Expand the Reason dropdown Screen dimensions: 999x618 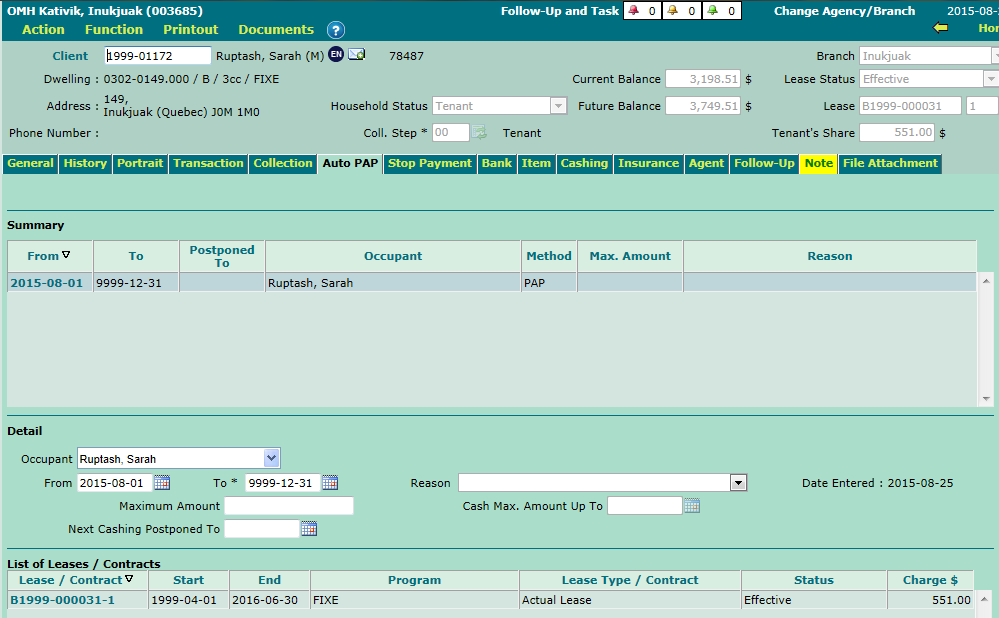tap(738, 483)
